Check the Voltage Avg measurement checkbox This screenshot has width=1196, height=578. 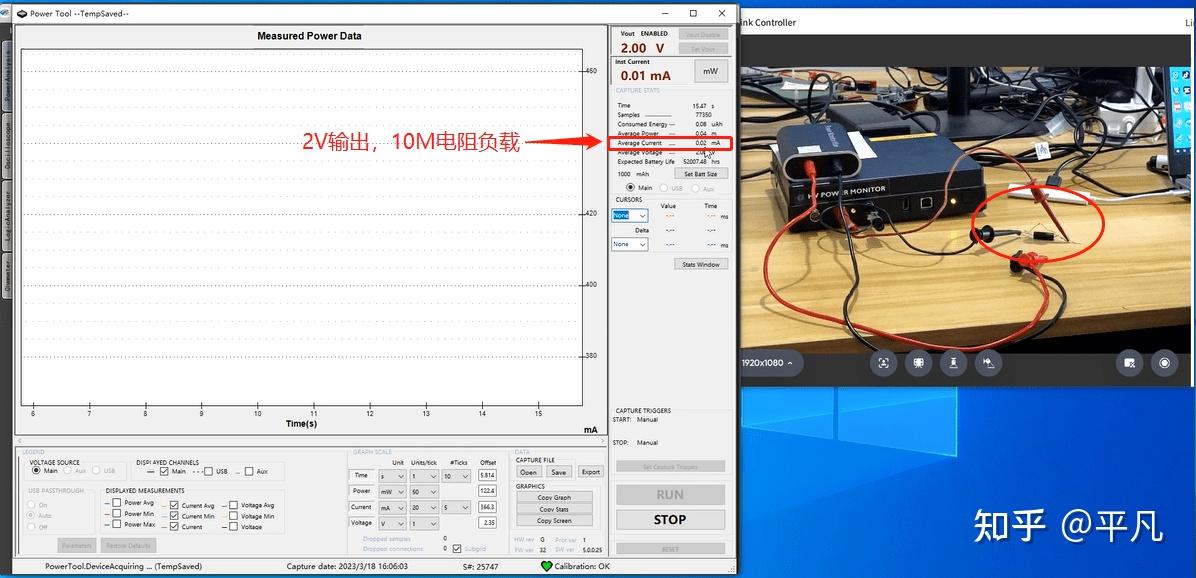231,503
